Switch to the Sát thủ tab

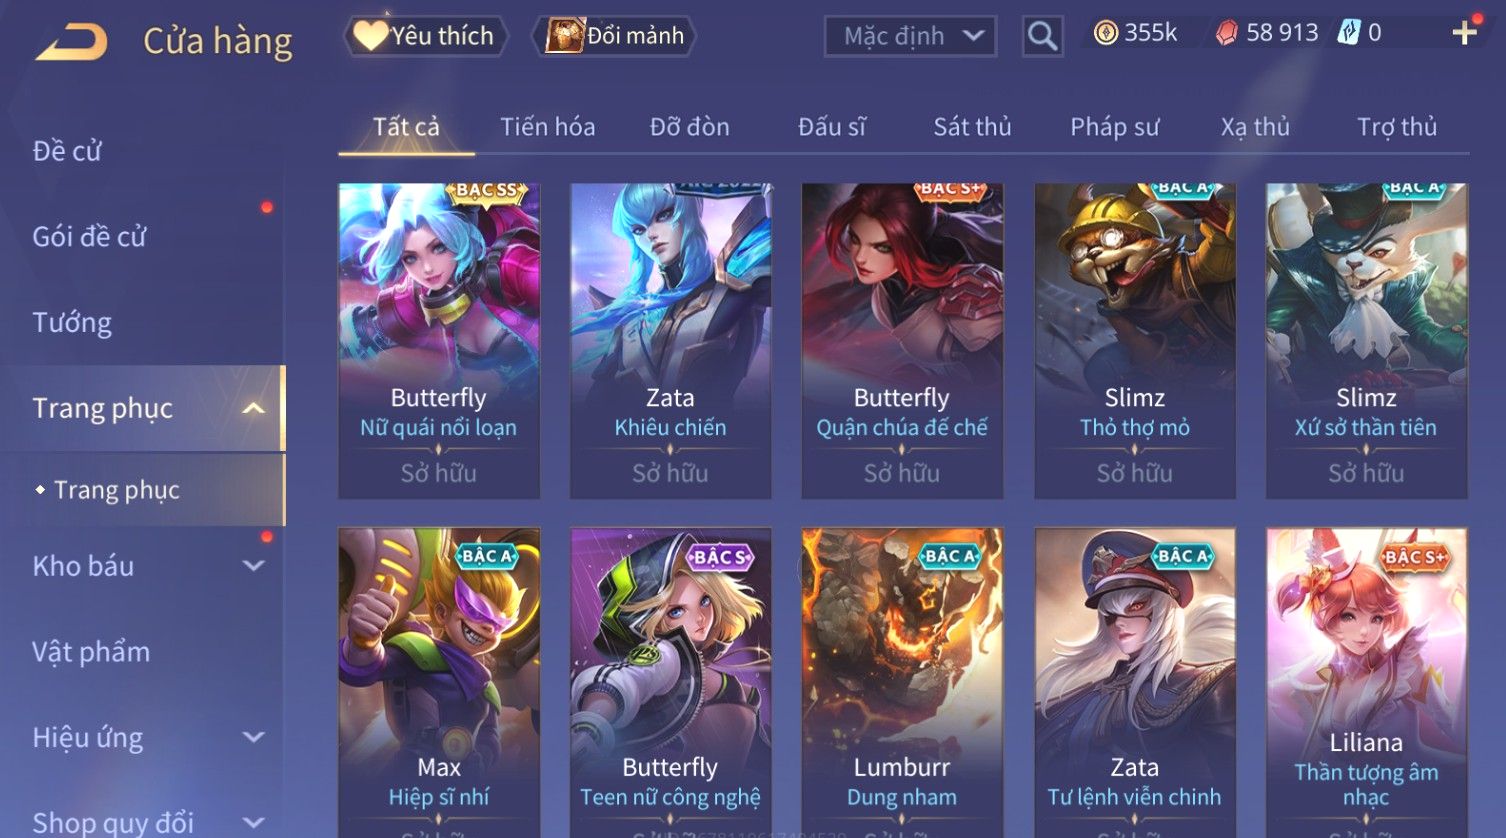972,127
